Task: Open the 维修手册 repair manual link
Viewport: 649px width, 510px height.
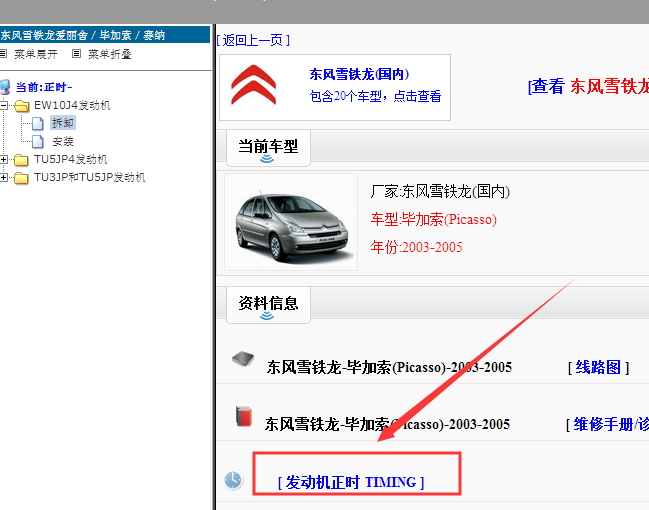Action: [607, 424]
